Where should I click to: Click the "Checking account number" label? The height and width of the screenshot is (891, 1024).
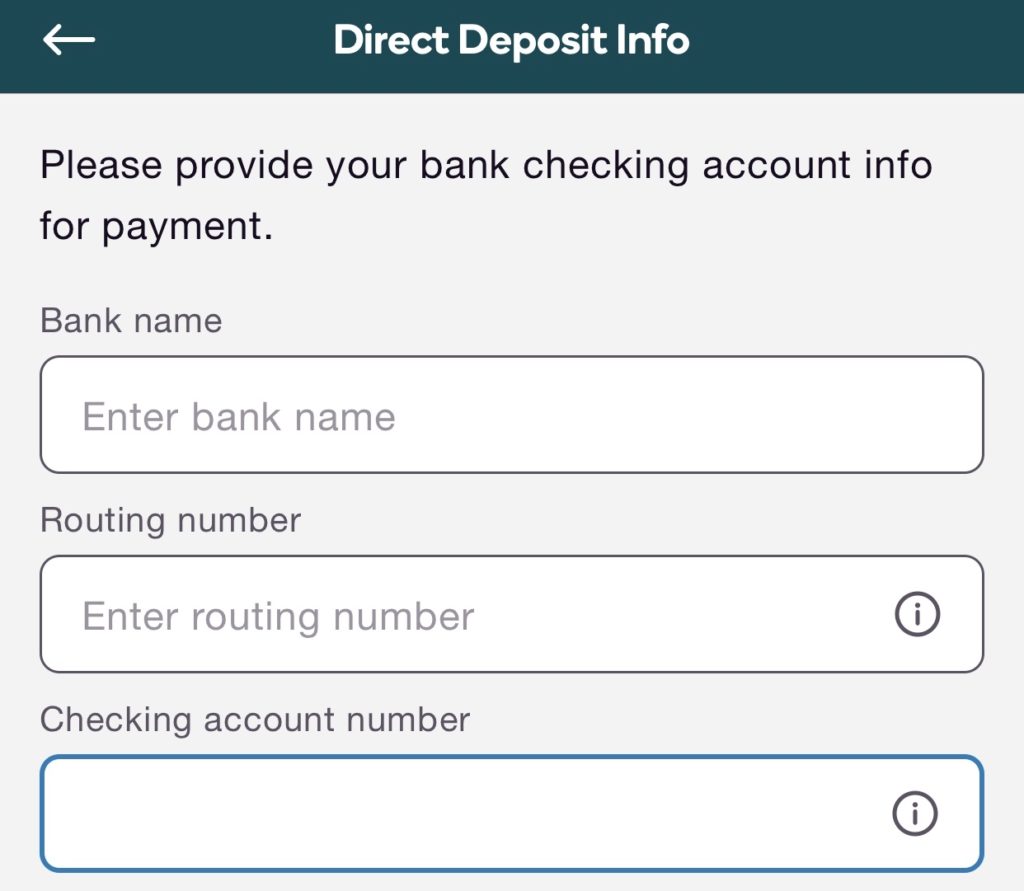click(x=255, y=720)
